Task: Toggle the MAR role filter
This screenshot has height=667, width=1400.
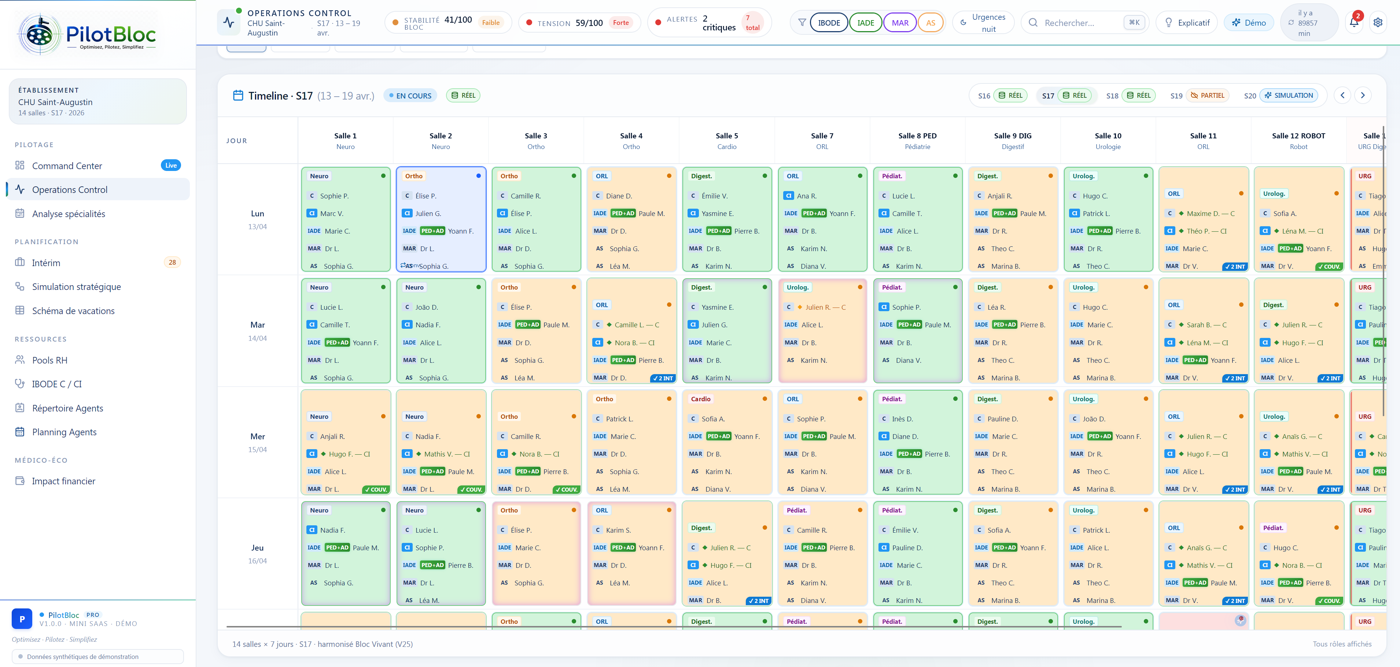Action: 900,22
